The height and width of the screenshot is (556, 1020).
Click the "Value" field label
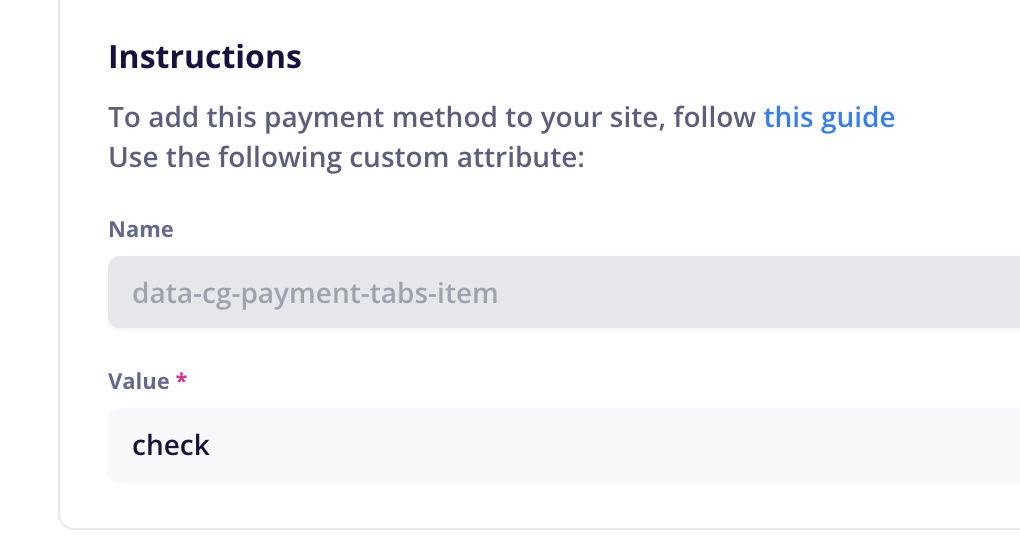coord(139,381)
